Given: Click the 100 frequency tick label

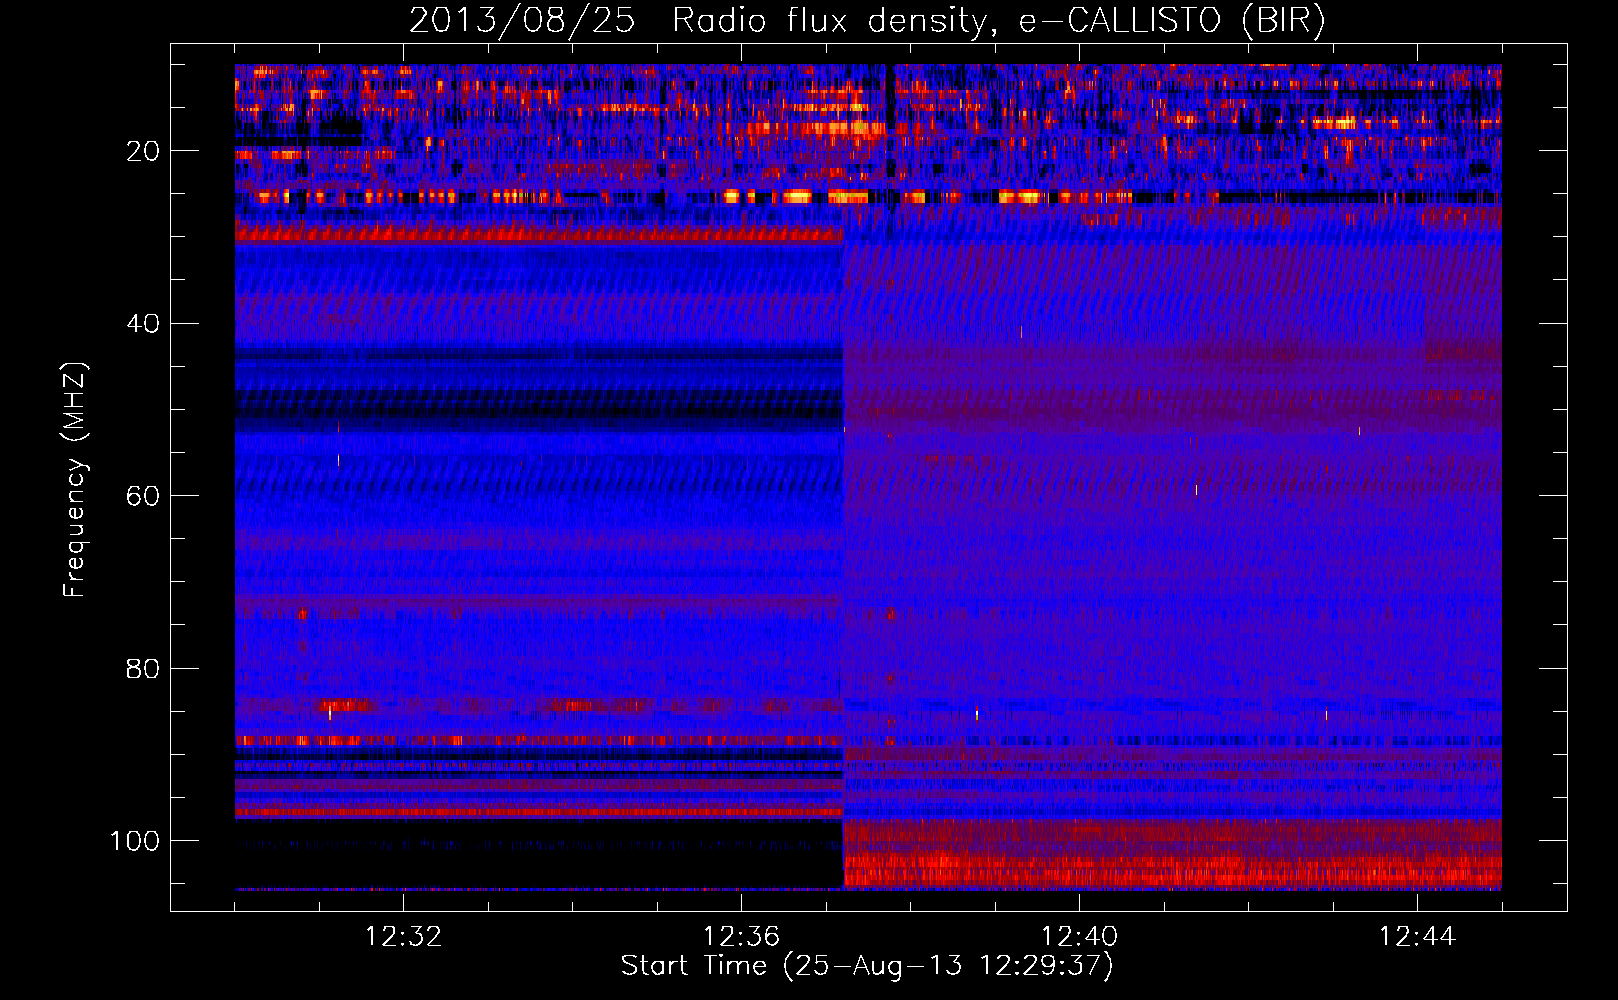Looking at the screenshot, I should (135, 841).
